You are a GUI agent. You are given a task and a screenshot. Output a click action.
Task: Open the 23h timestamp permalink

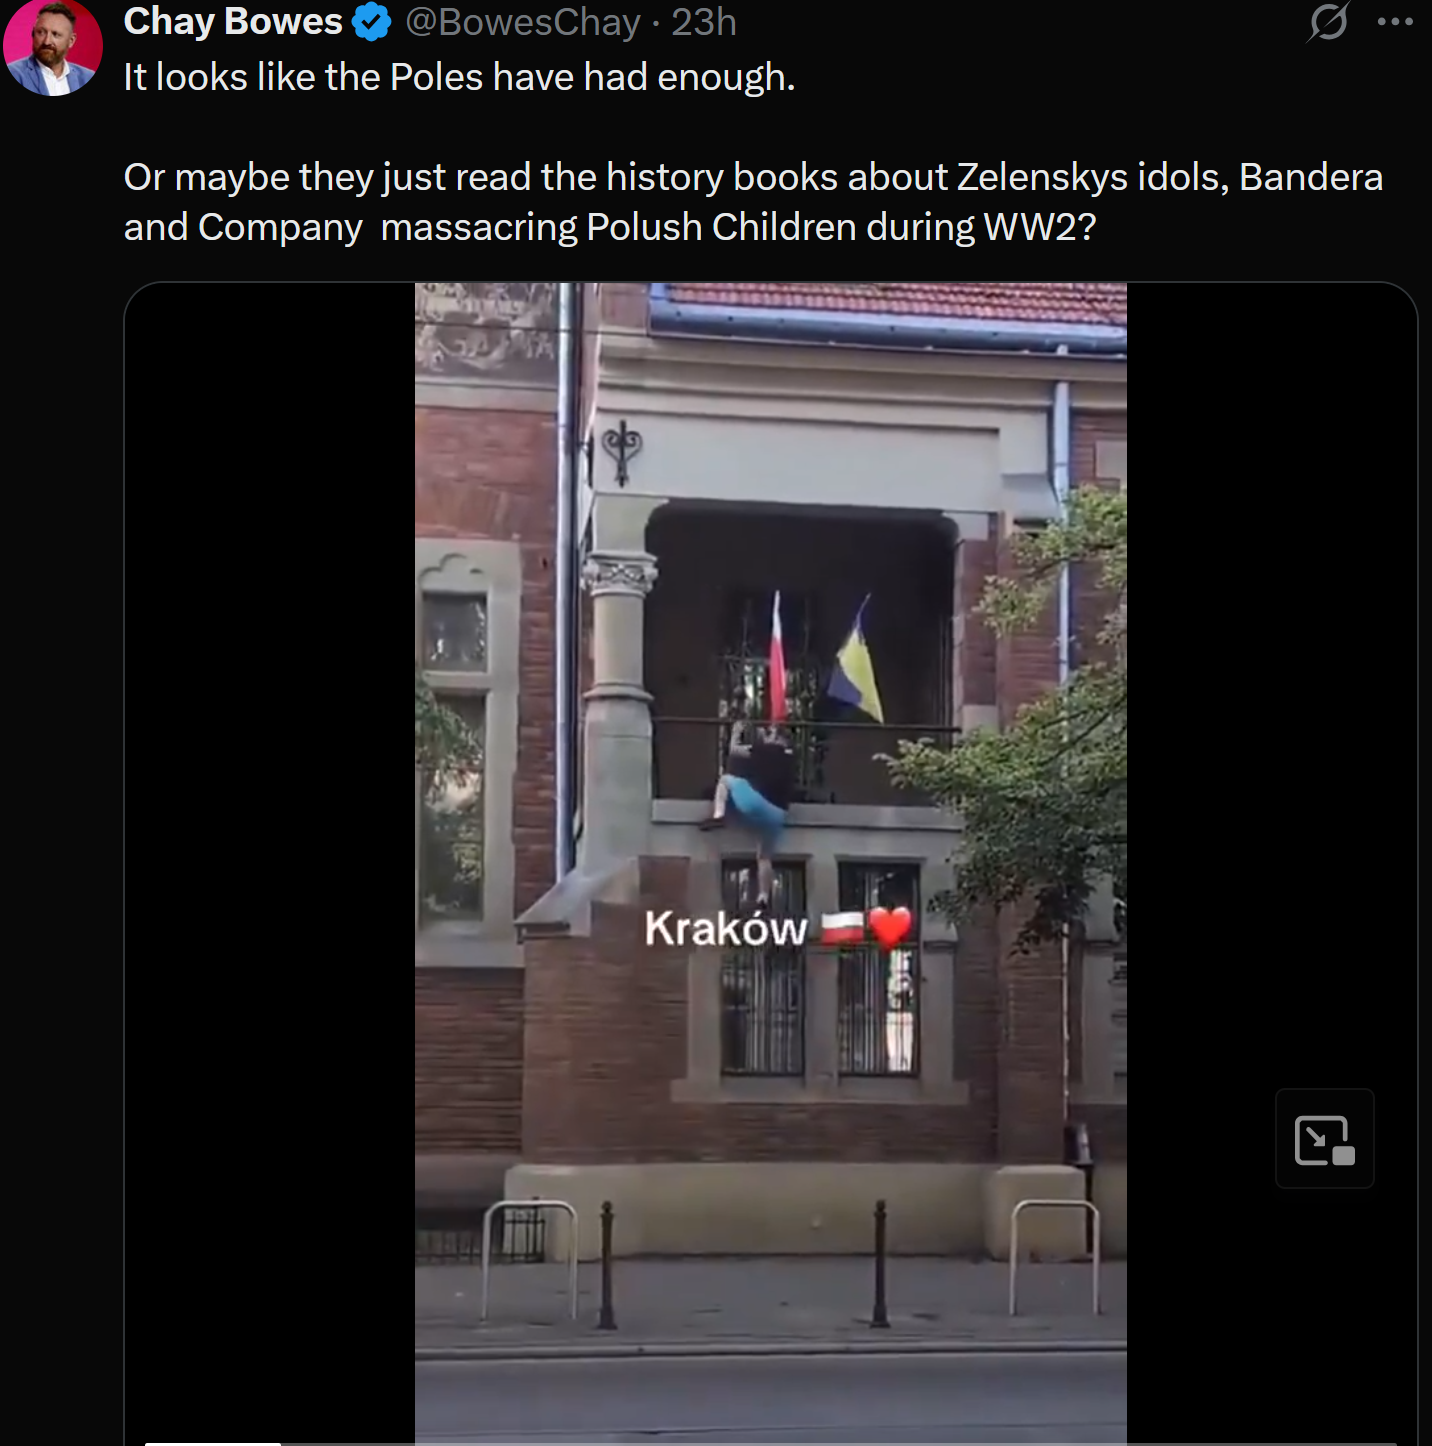(x=704, y=22)
